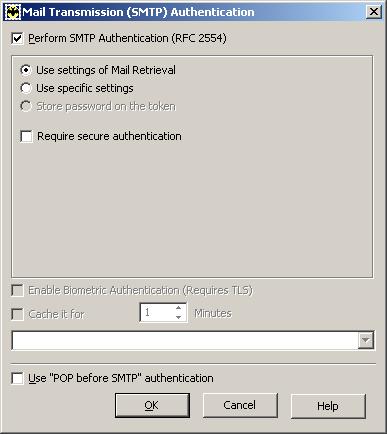Click inside the empty combo box field
This screenshot has width=387, height=434.
(x=185, y=340)
